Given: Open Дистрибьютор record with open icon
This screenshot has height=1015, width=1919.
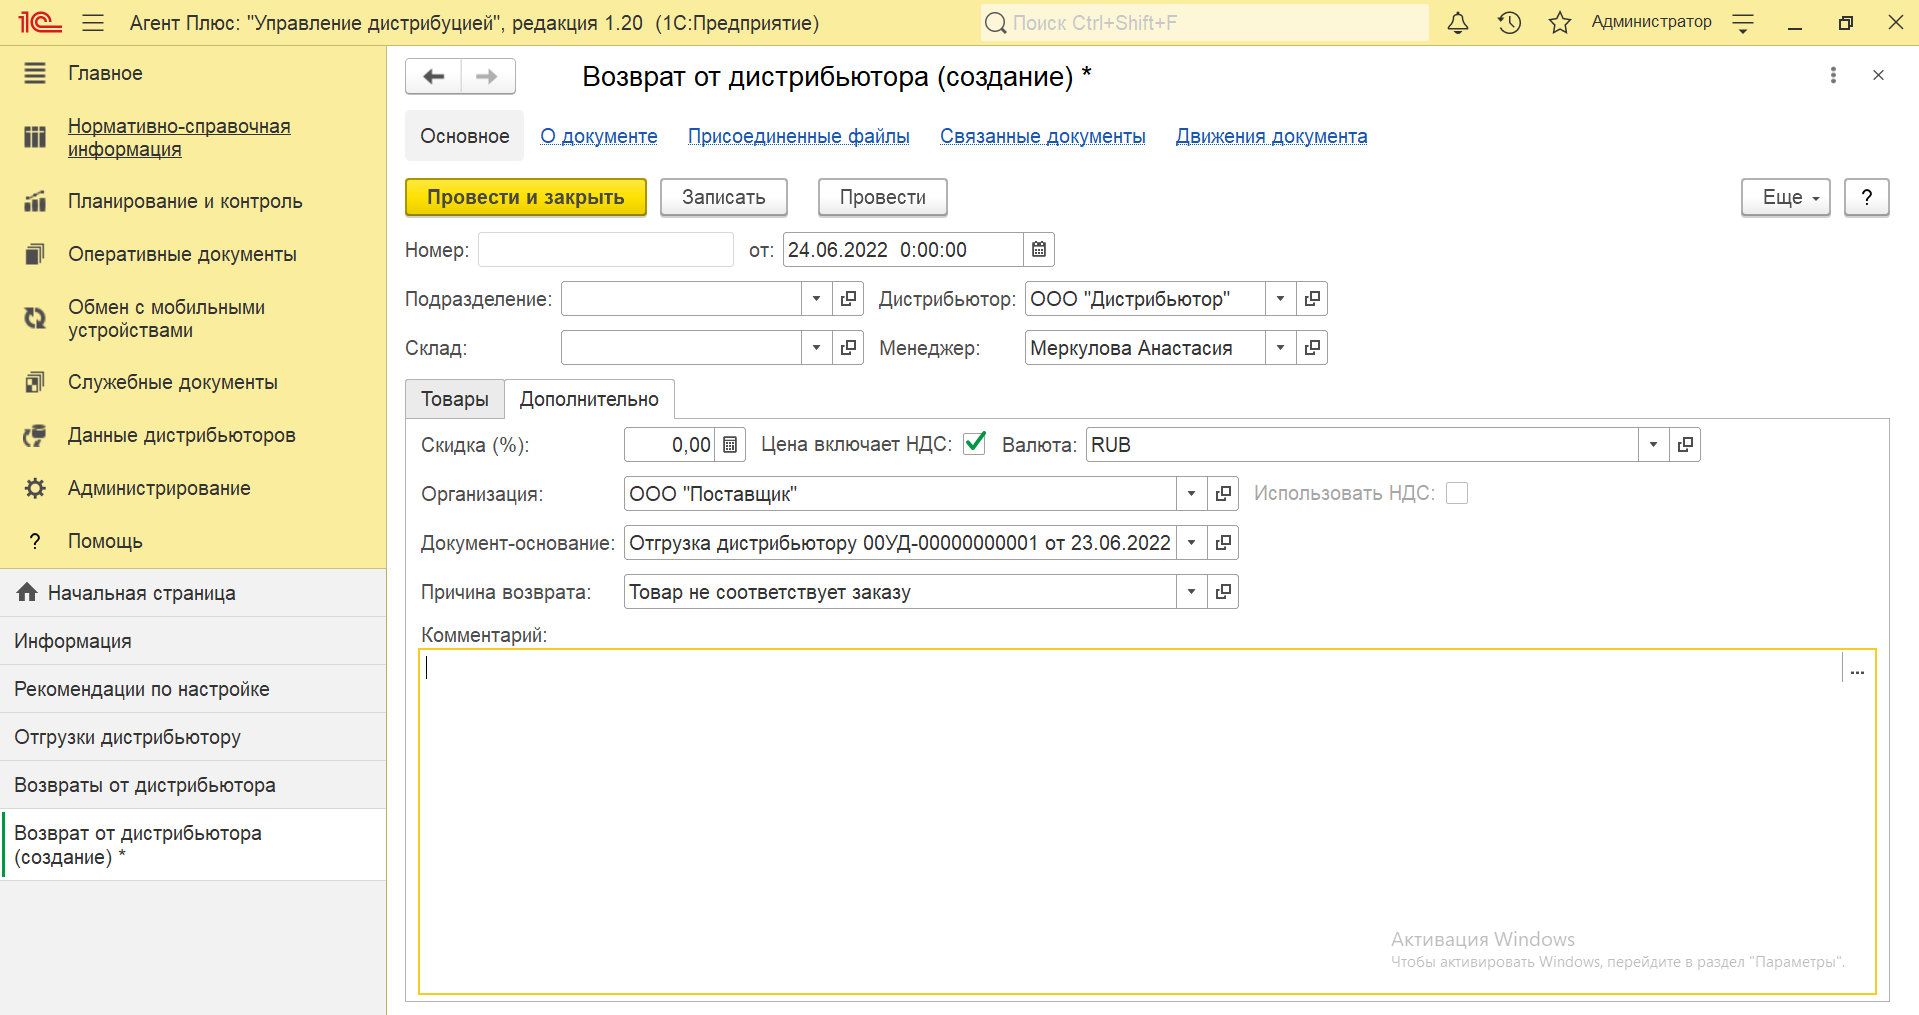Looking at the screenshot, I should pos(1312,299).
